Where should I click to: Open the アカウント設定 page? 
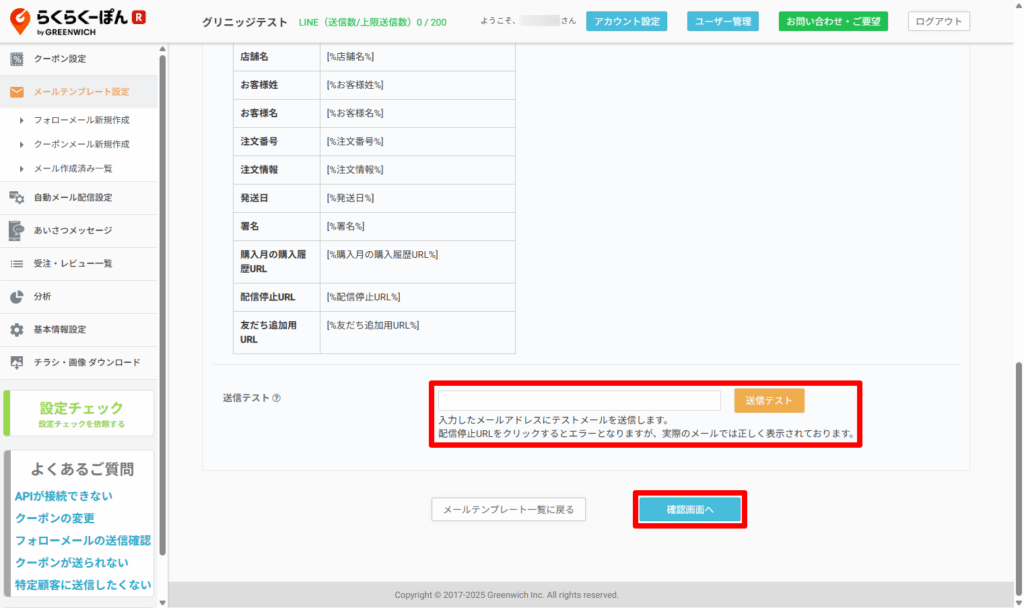click(626, 21)
